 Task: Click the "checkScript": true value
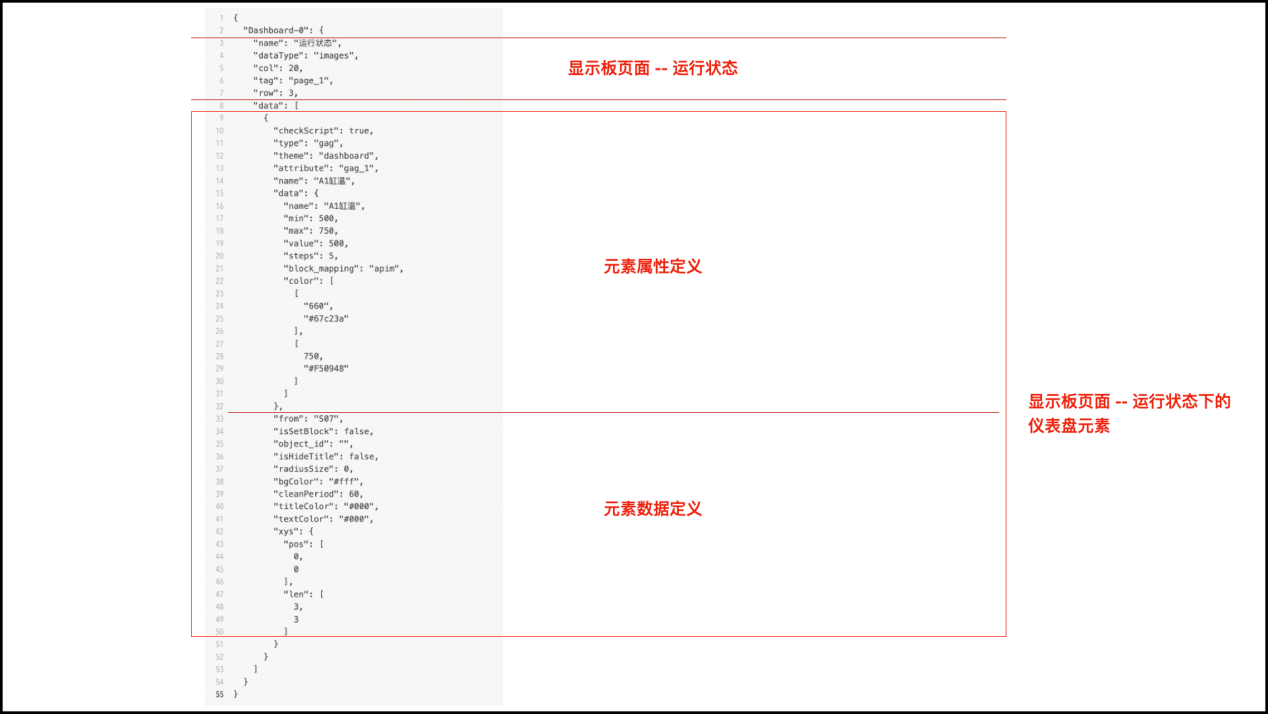323,131
